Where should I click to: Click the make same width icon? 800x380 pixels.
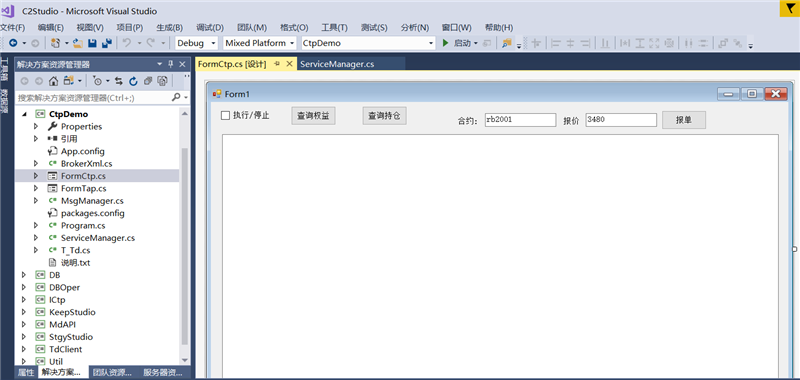[x=625, y=43]
